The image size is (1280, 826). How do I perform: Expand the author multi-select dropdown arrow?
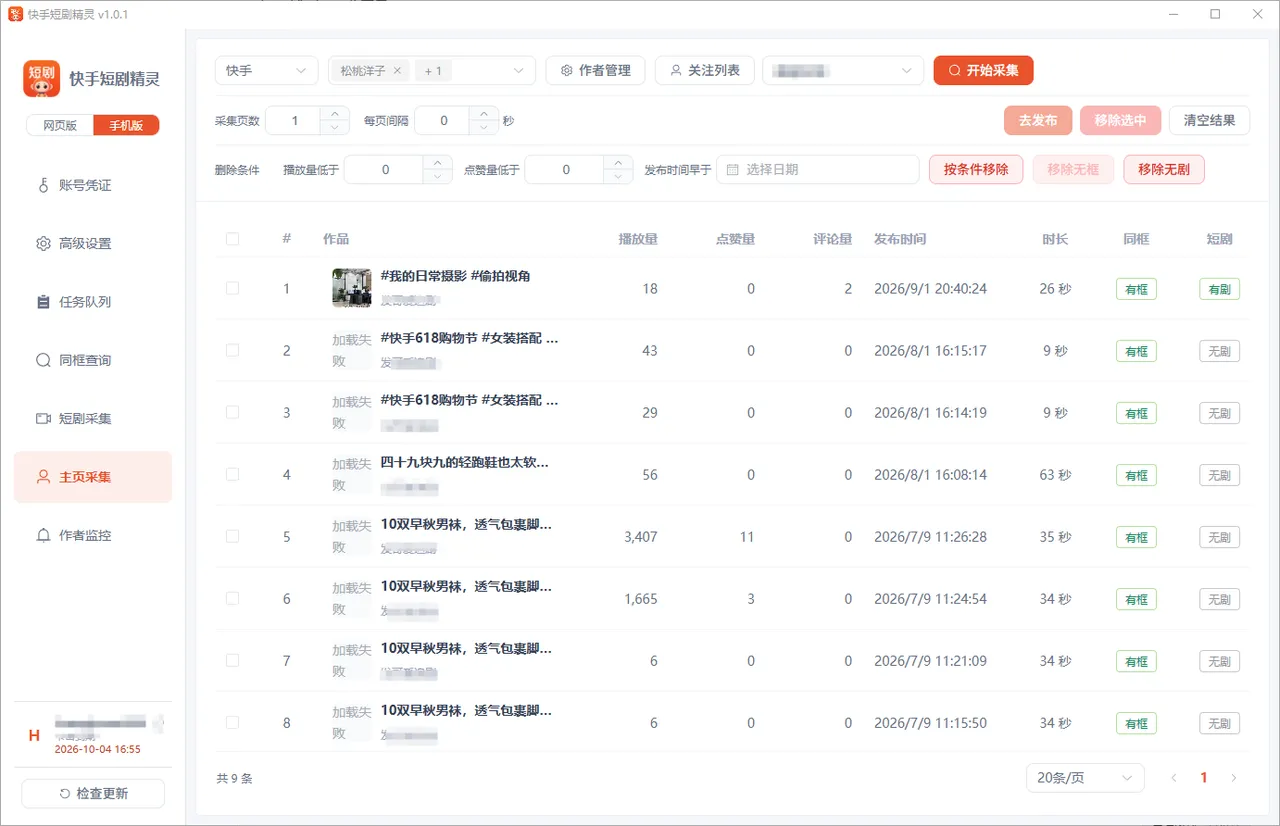pos(518,71)
